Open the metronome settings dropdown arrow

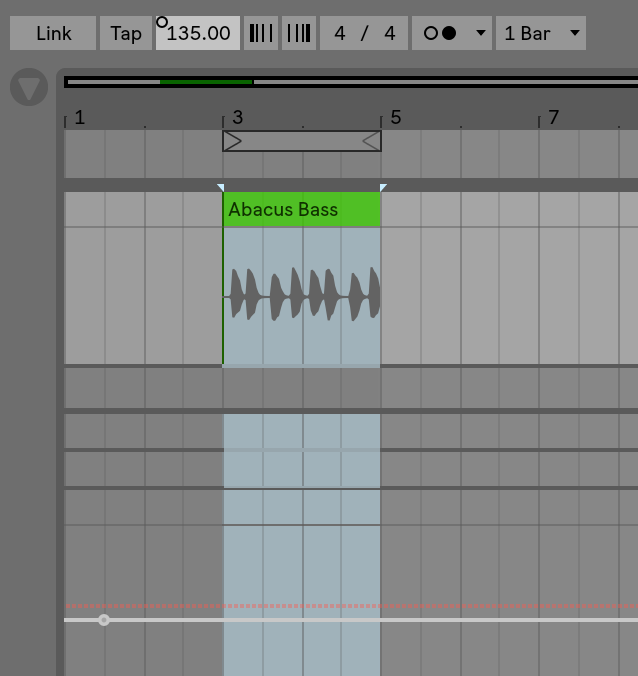point(481,33)
